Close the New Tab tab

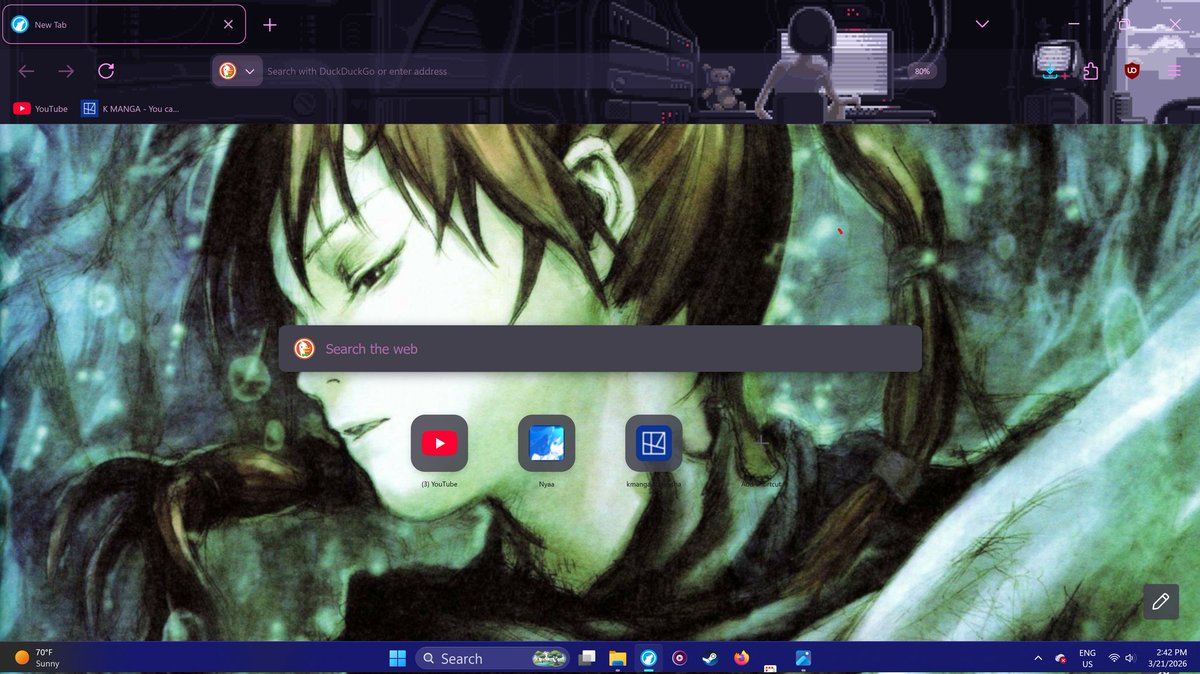tap(228, 25)
